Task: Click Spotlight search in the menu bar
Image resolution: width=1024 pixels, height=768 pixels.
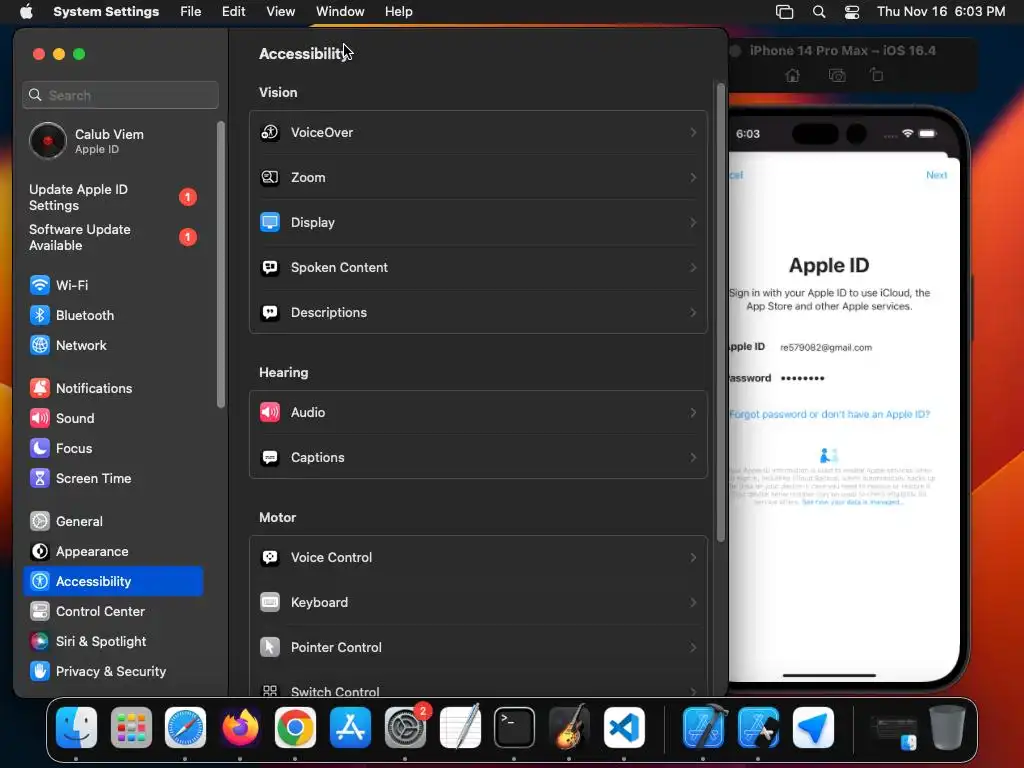Action: [x=819, y=12]
